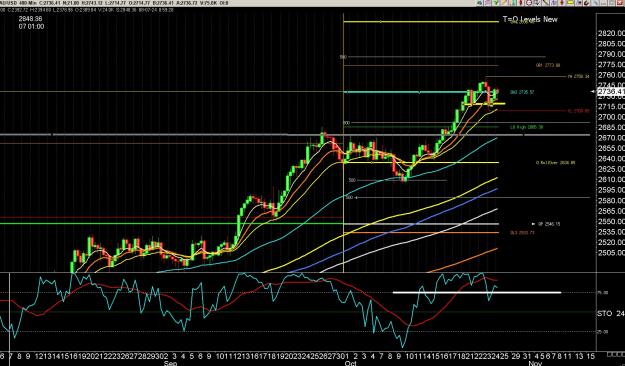This screenshot has width=625, height=366.
Task: Select the short yellow support line under recent candles
Action: click(x=485, y=104)
